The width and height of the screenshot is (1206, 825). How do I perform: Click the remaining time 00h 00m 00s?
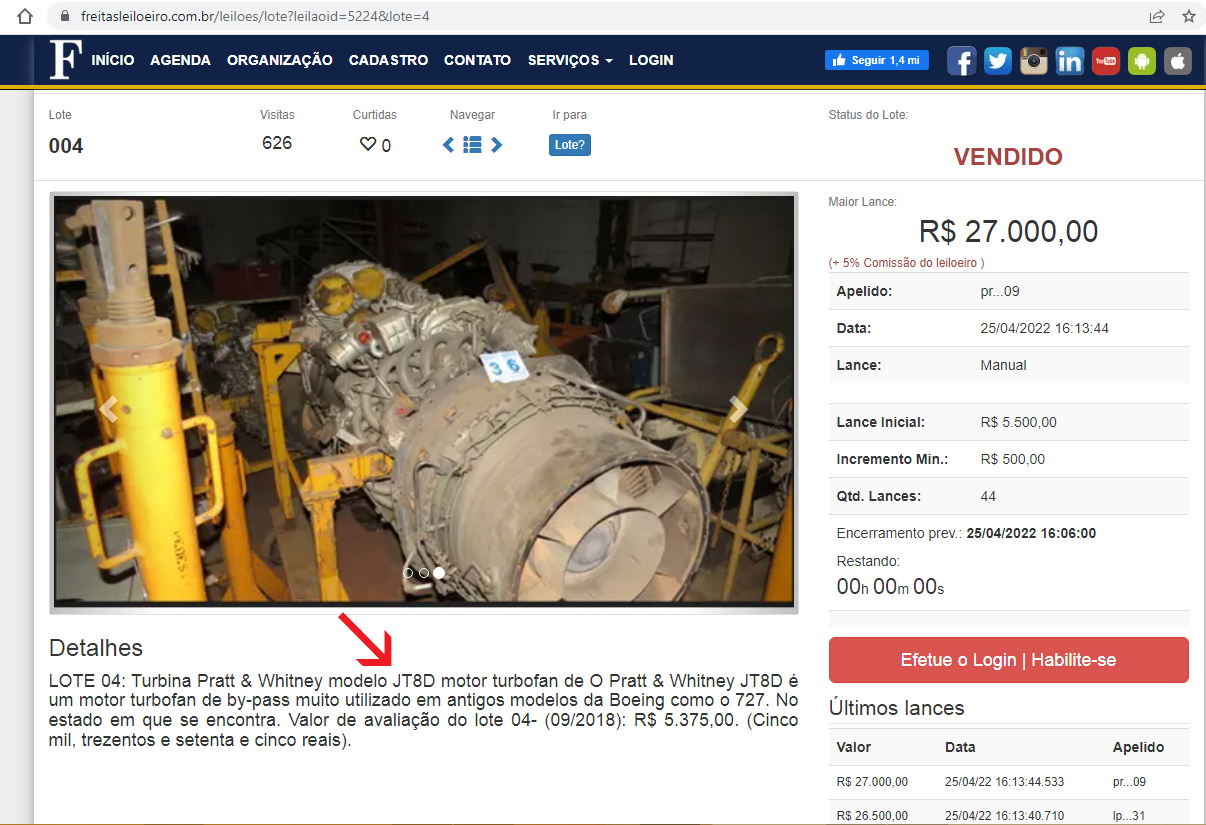[x=890, y=587]
